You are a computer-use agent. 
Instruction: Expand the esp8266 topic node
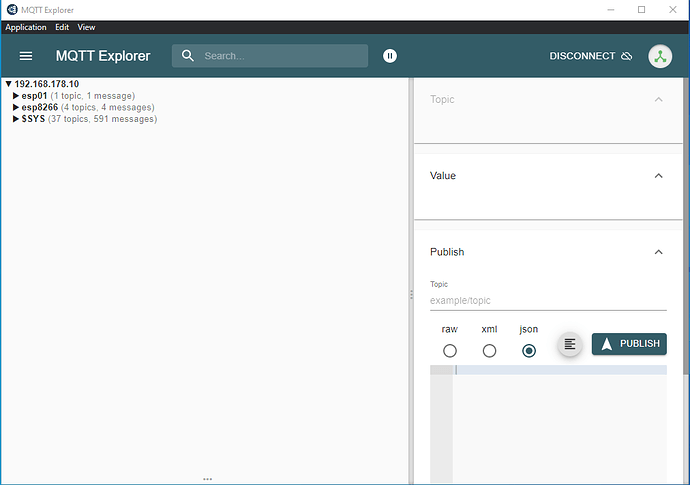tap(16, 107)
